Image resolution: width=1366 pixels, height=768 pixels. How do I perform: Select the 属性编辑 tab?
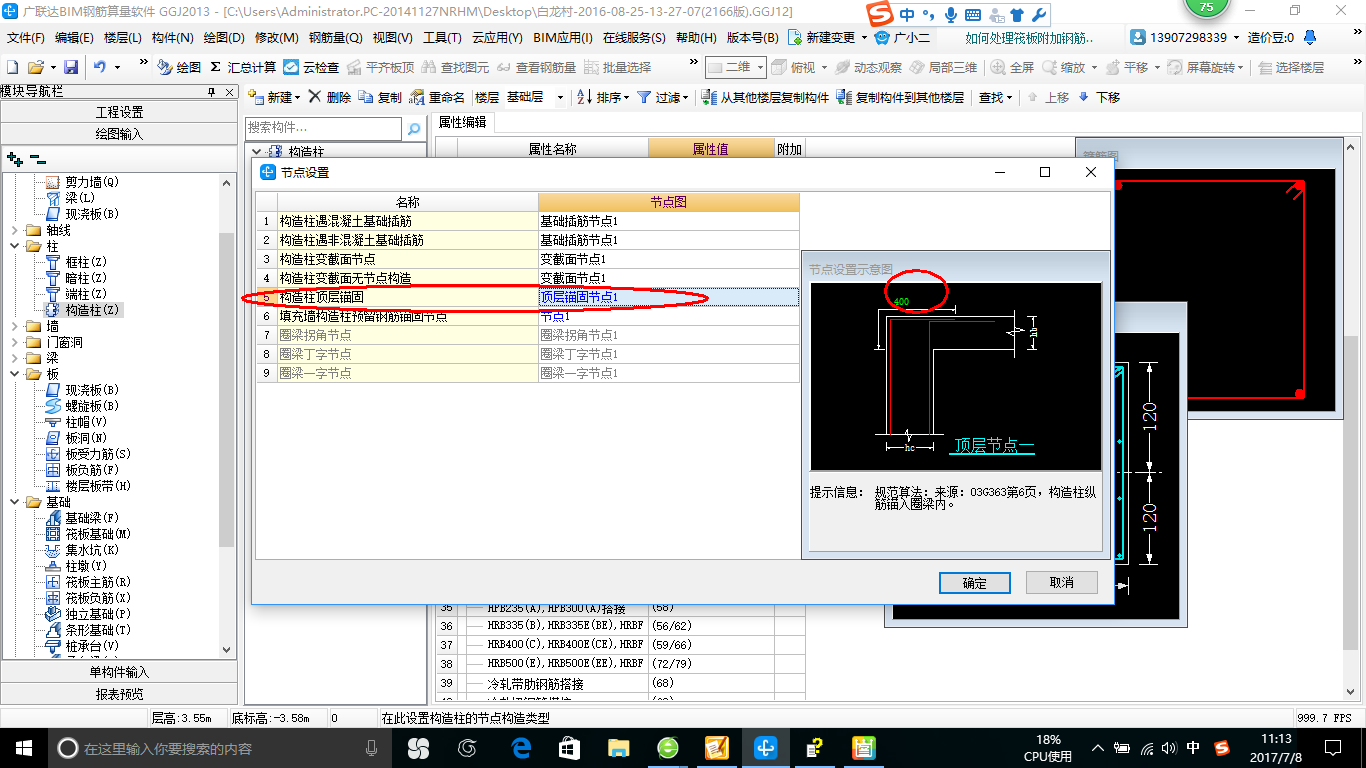[x=463, y=122]
